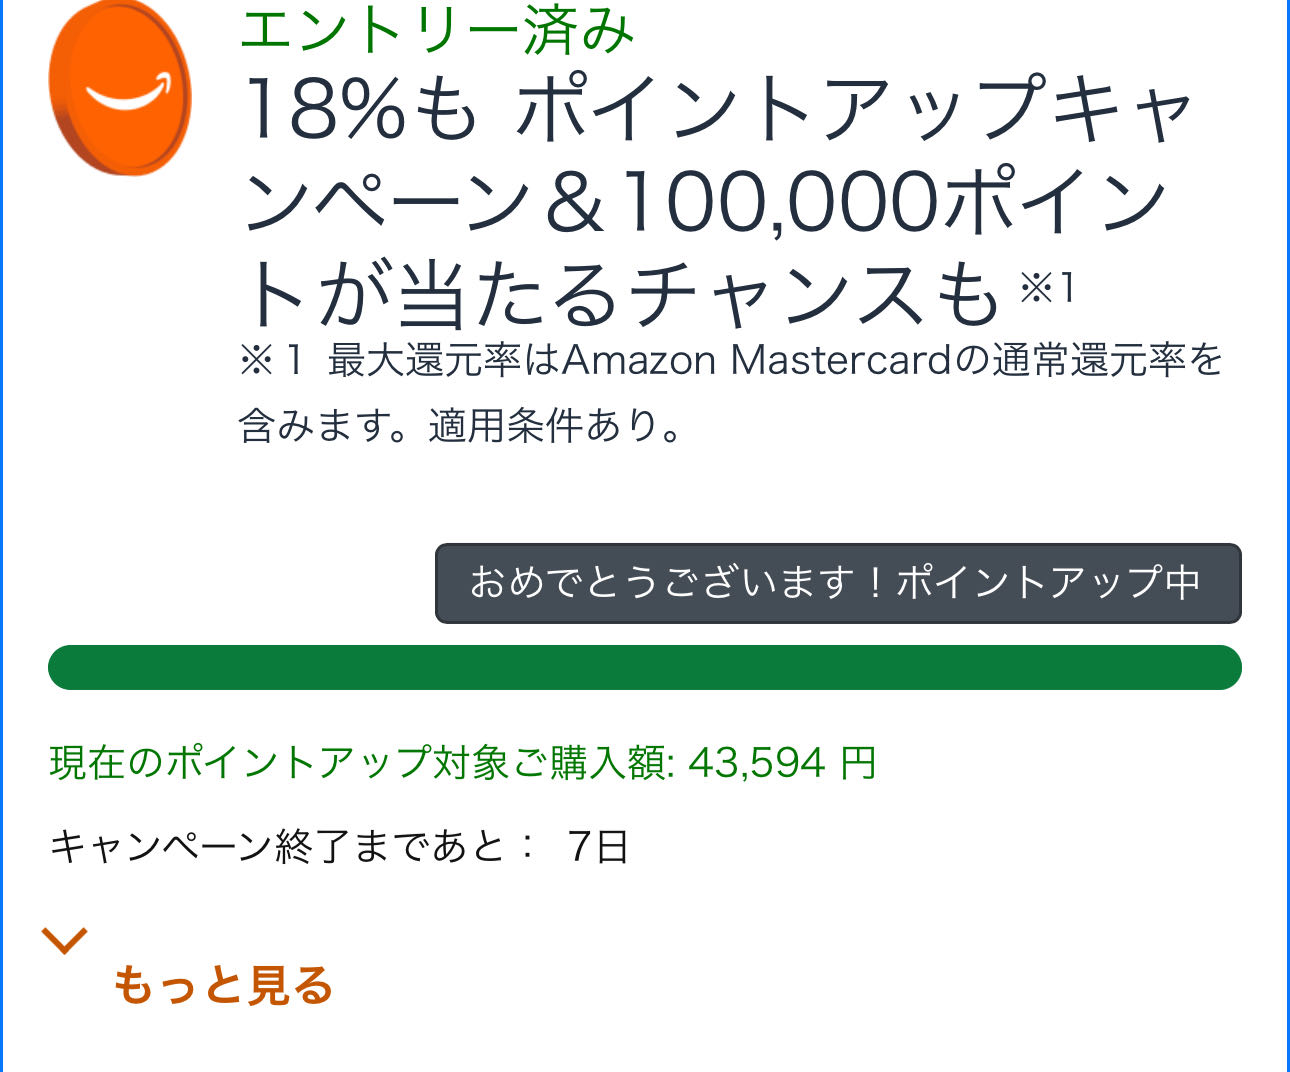Click the ポイントアップ中 portion of the dark badge
Image resolution: width=1290 pixels, height=1072 pixels.
pos(1048,583)
